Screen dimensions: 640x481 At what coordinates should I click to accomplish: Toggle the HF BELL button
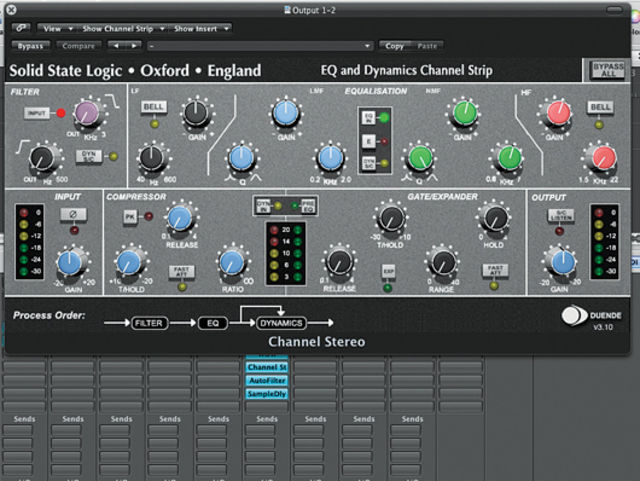pos(600,107)
